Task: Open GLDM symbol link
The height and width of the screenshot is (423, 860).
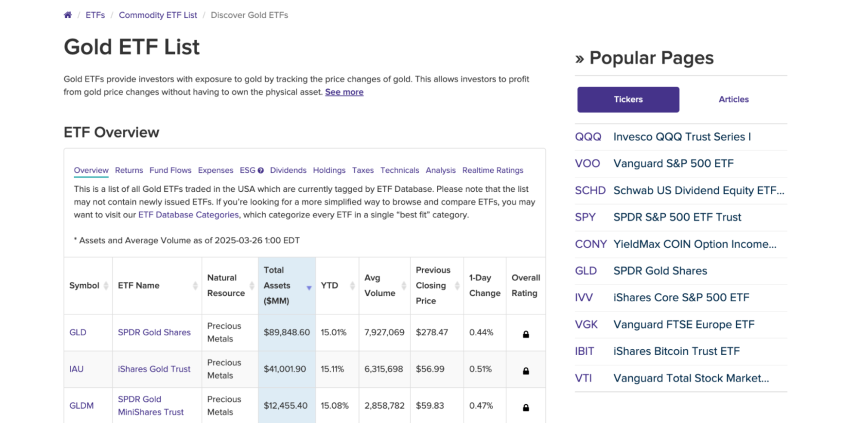Action: tap(81, 406)
